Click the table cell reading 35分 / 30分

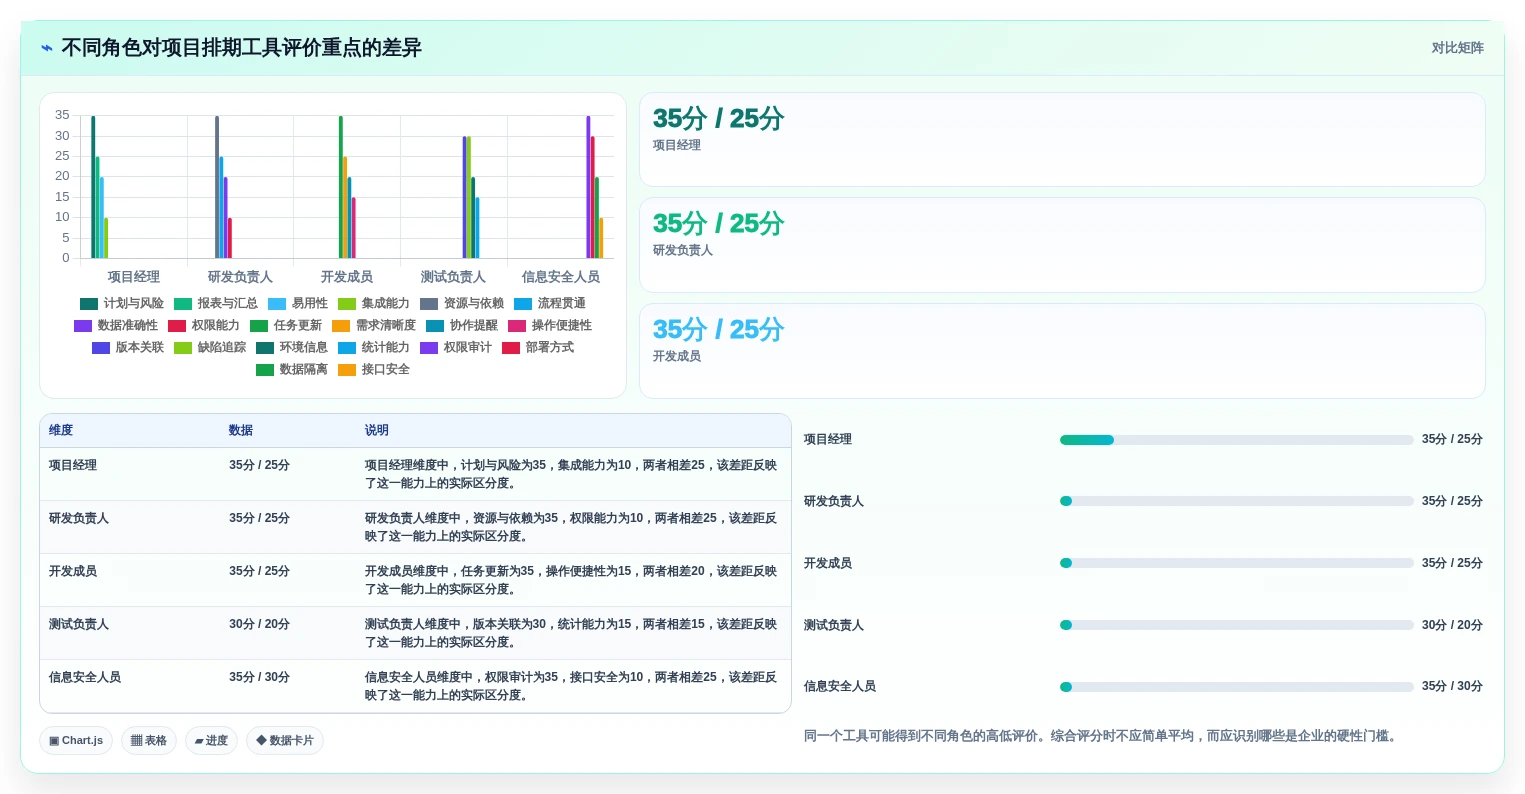point(259,678)
